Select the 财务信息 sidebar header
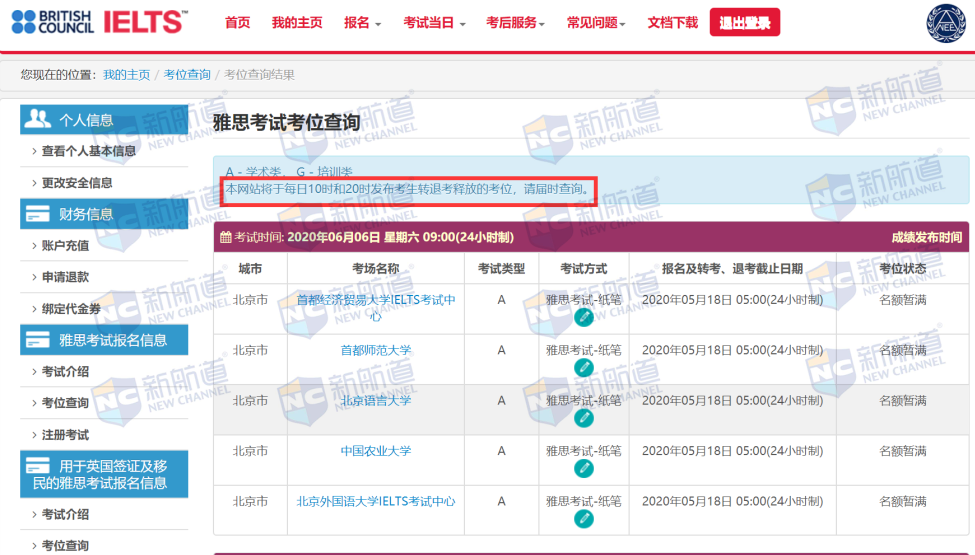This screenshot has width=975, height=555. click(x=104, y=214)
